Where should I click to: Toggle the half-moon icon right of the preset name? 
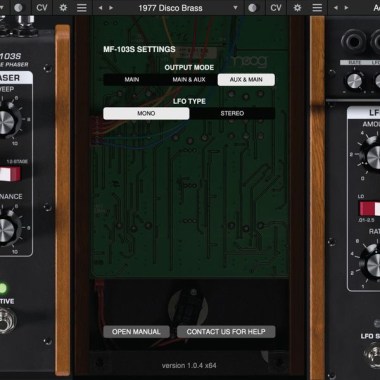pyautogui.click(x=253, y=8)
